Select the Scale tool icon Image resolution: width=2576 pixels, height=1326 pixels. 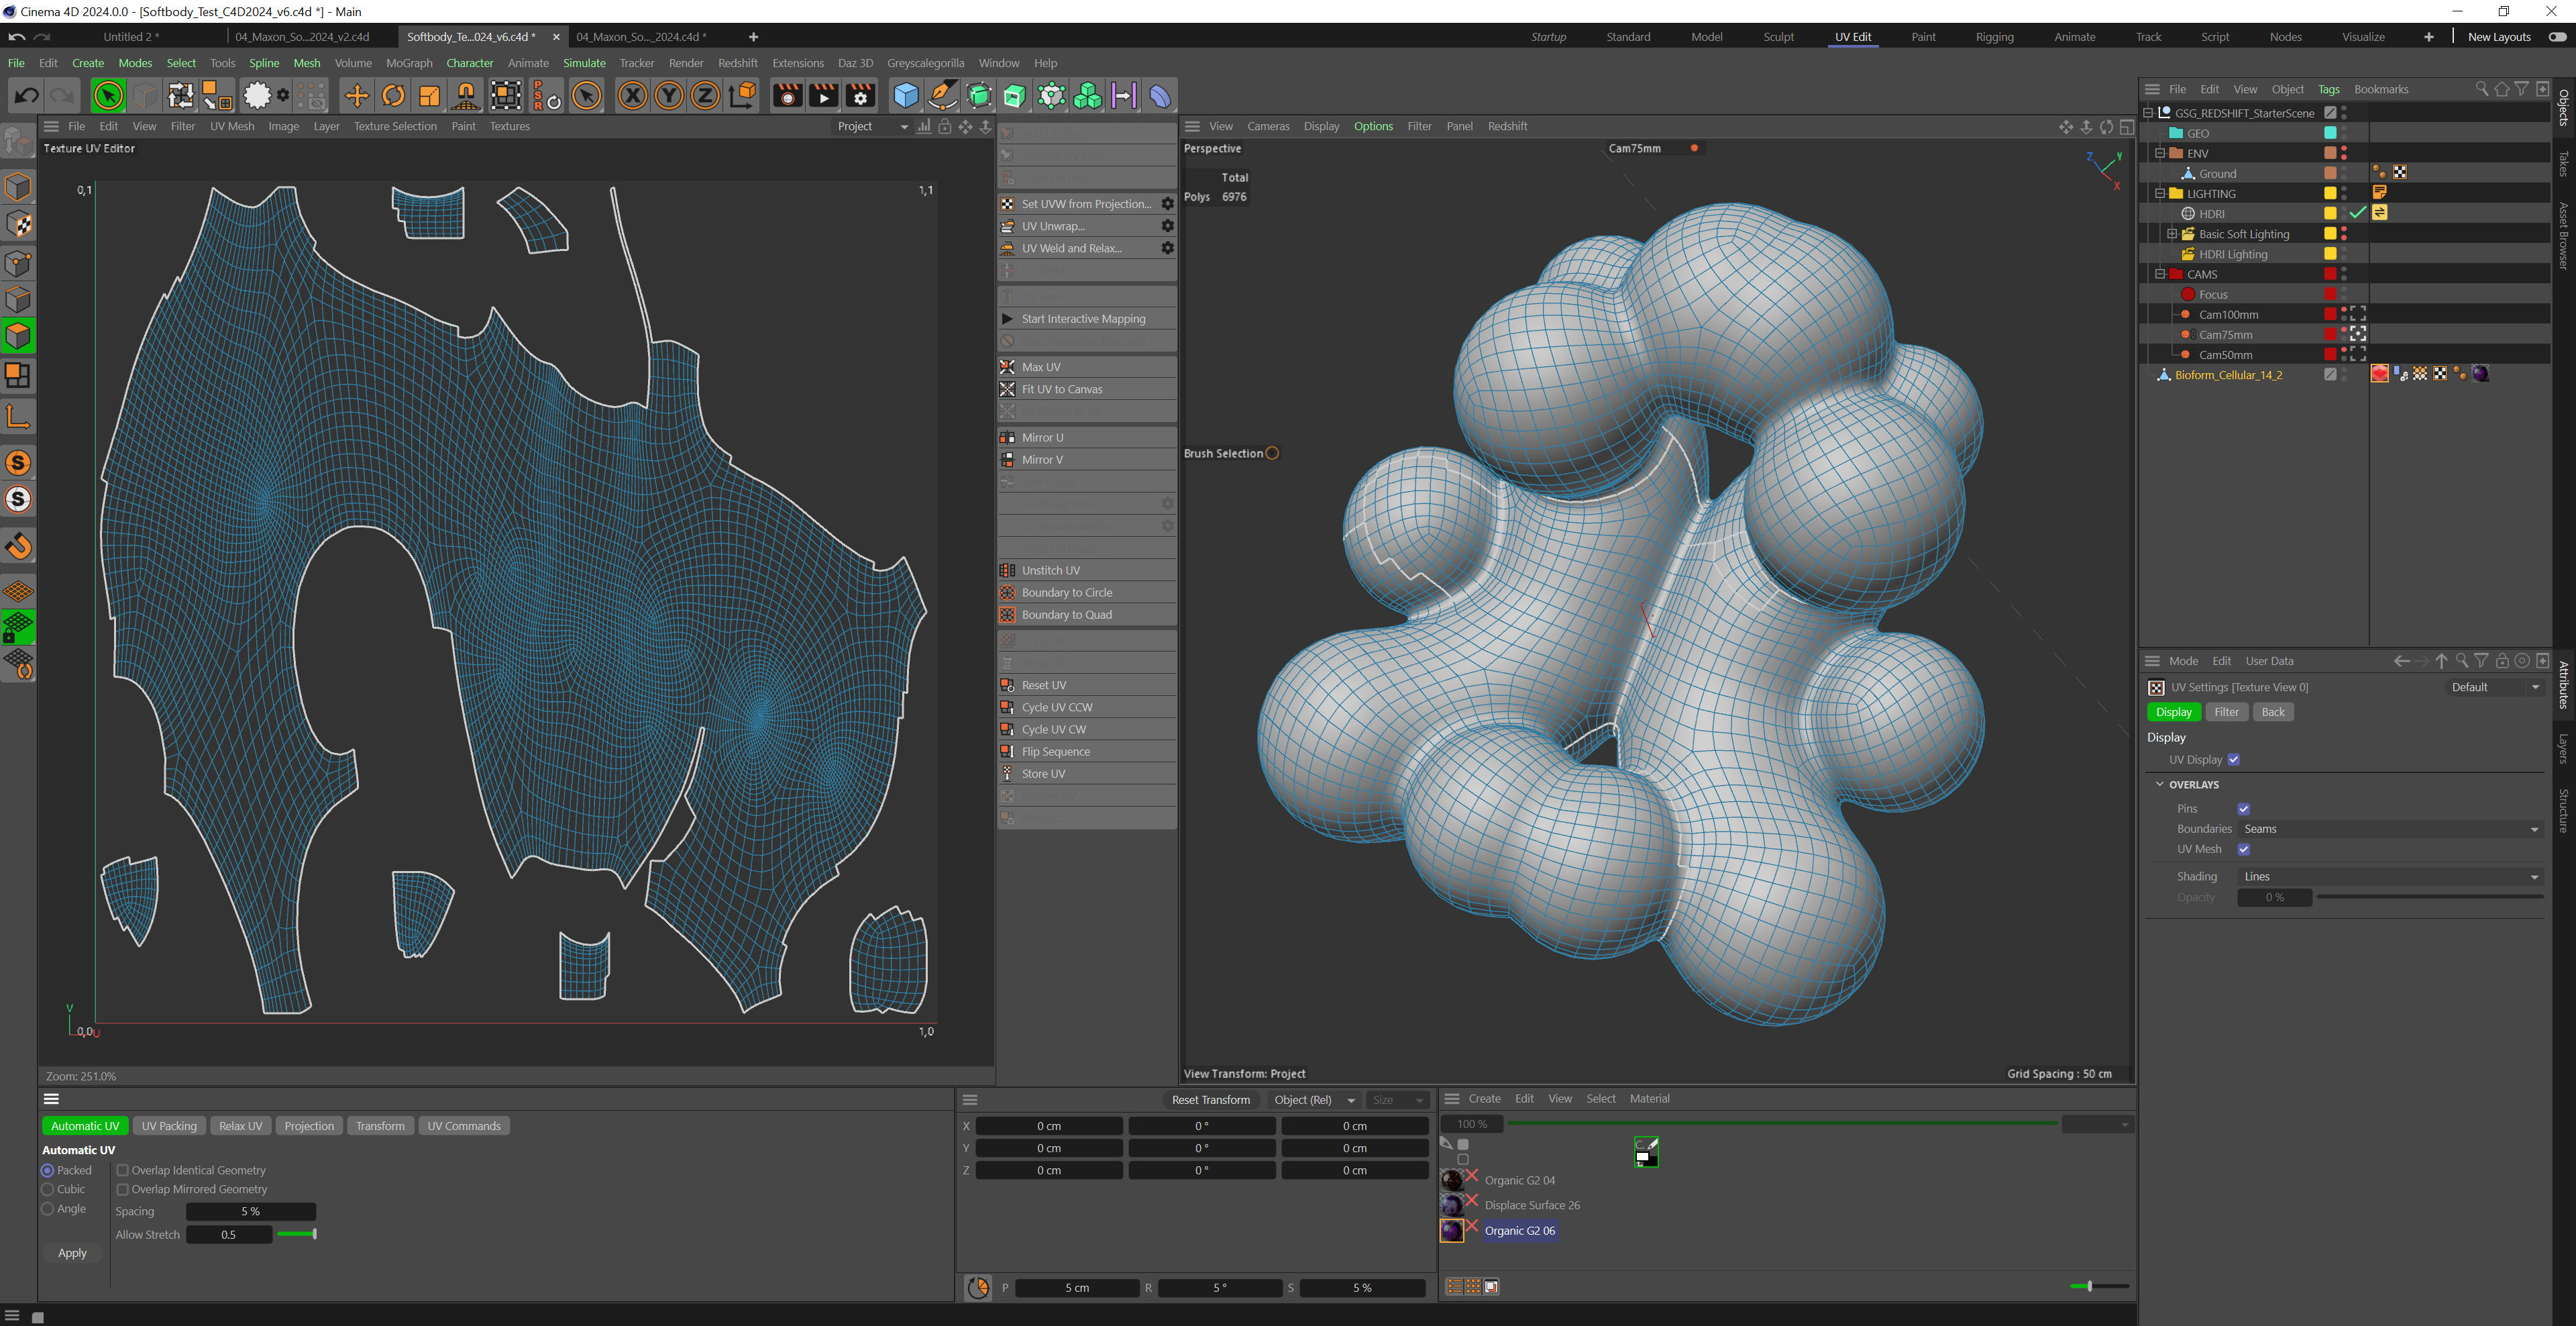coord(429,96)
